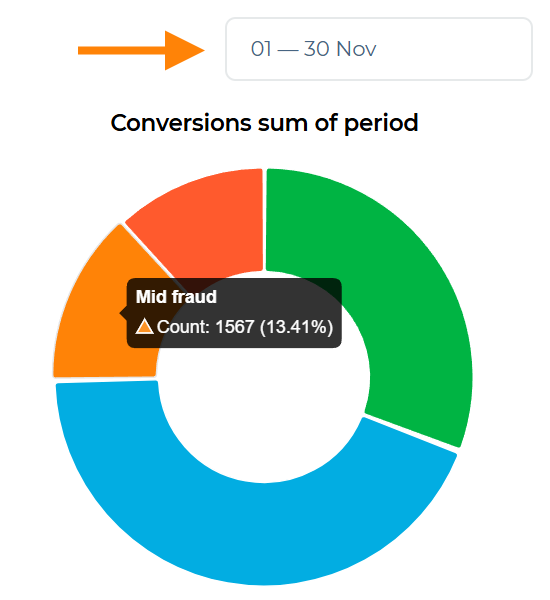This screenshot has width=550, height=600.
Task: Click the empty white center of donut chart
Action: (x=264, y=413)
